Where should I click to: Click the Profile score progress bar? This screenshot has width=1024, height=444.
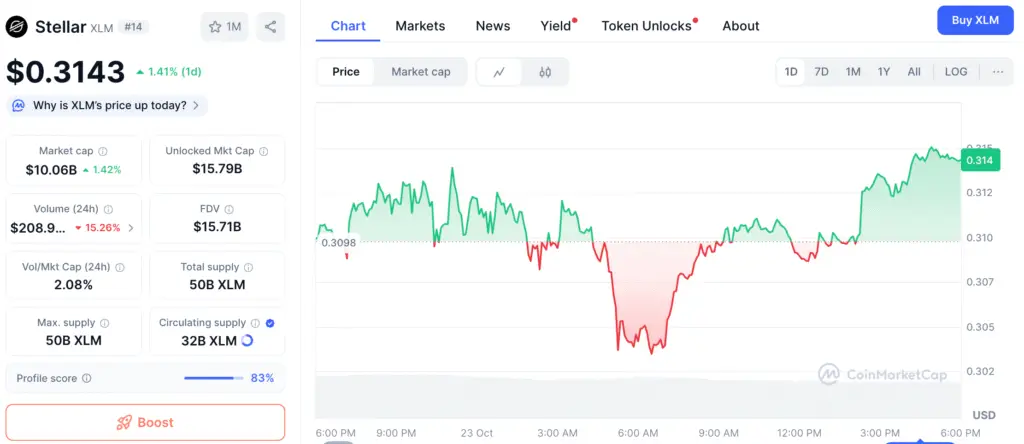[x=213, y=378]
